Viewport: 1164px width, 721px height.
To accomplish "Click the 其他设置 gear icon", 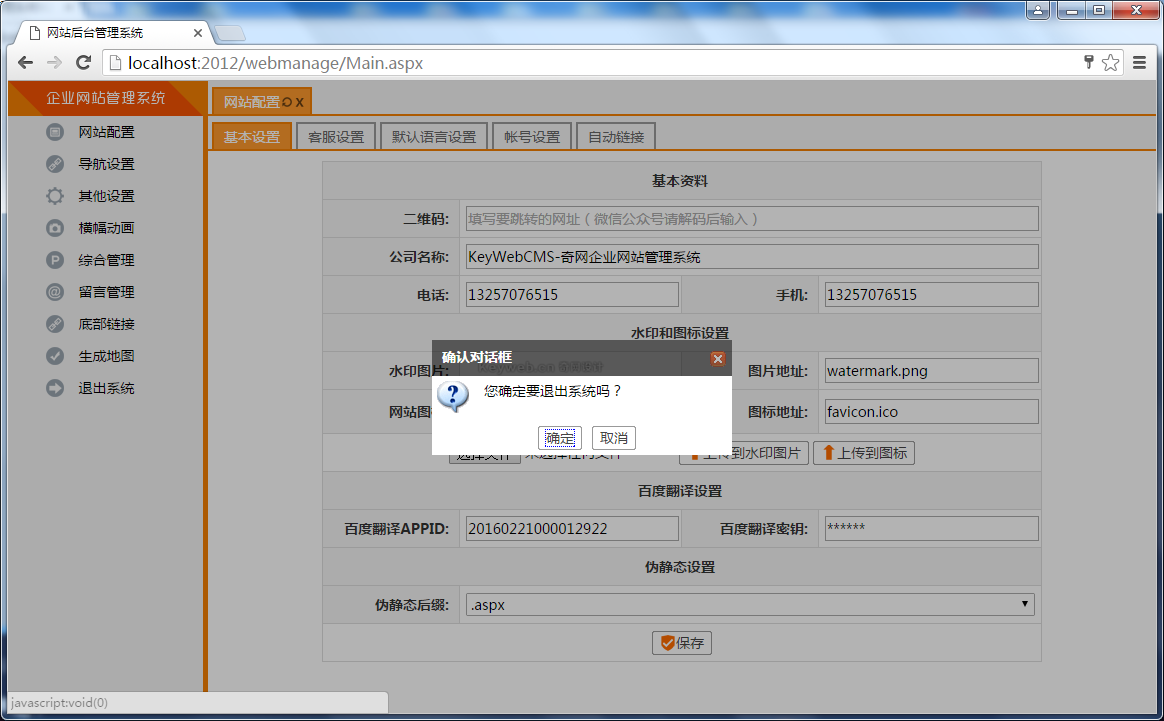I will (x=55, y=196).
